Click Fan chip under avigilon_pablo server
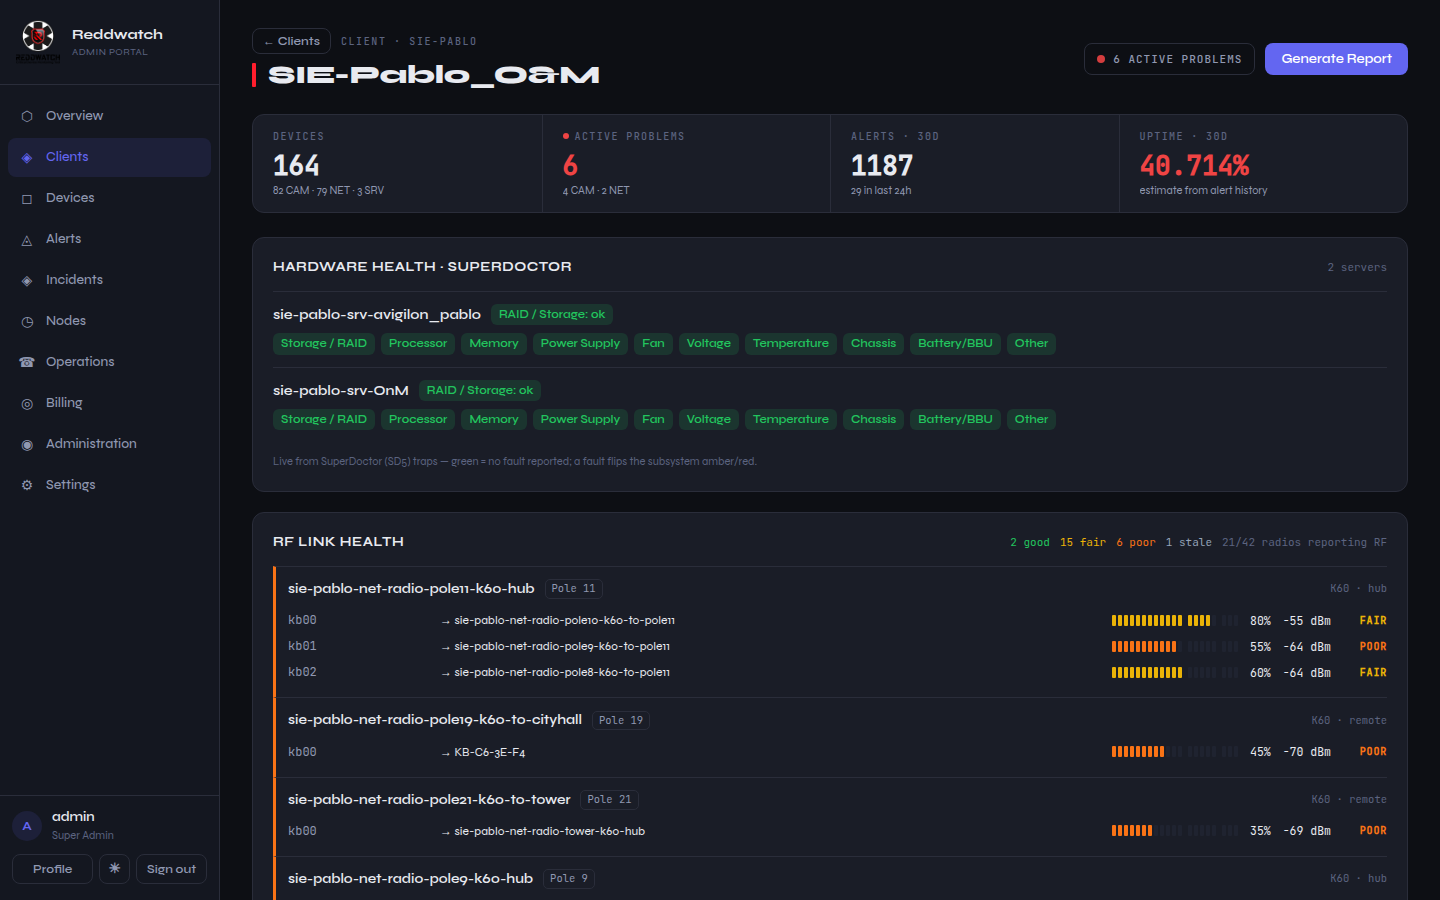 point(653,343)
